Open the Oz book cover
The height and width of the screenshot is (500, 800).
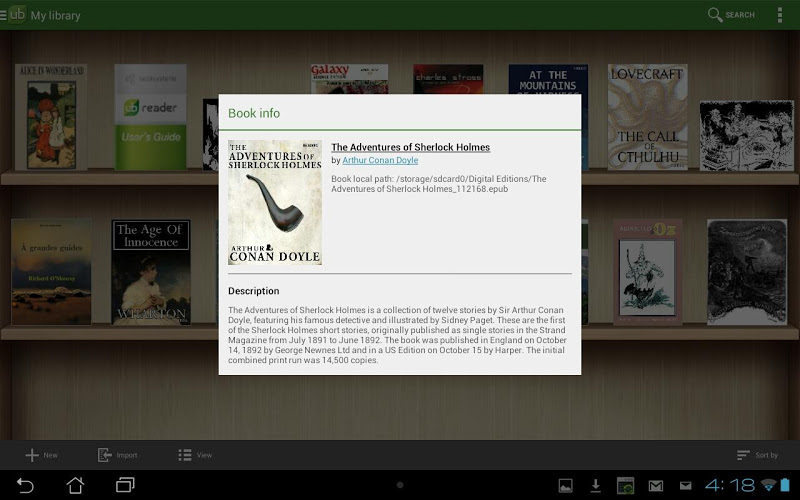(648, 272)
